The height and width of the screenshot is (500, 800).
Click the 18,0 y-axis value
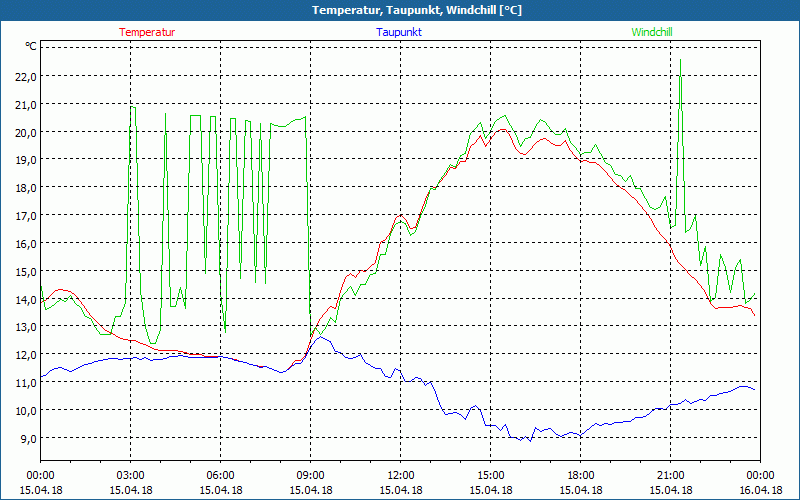coord(27,188)
